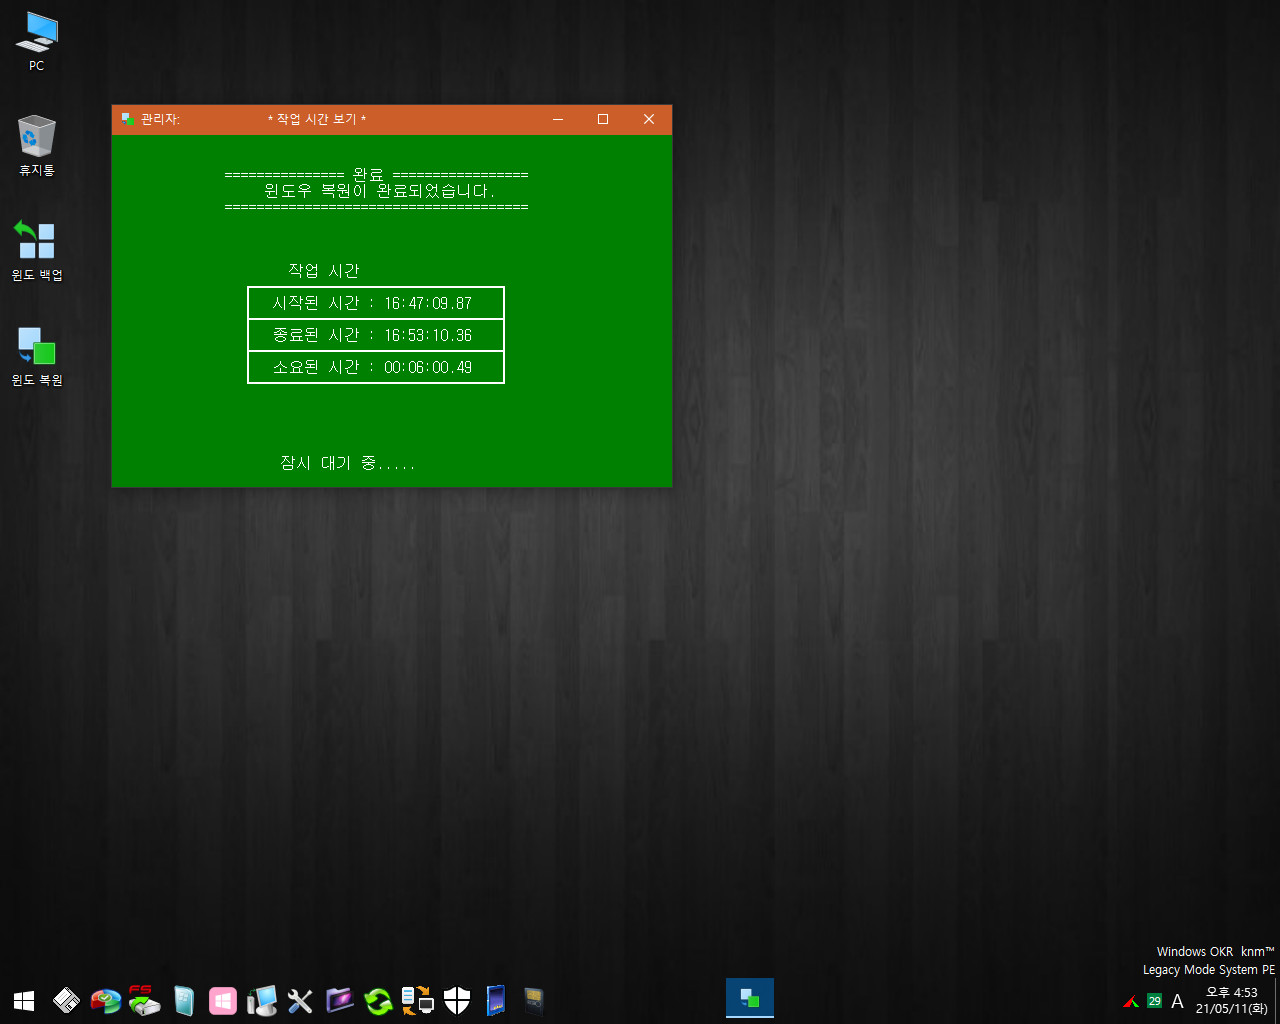
Task: Click the 작업 시간 heading text
Action: point(324,271)
